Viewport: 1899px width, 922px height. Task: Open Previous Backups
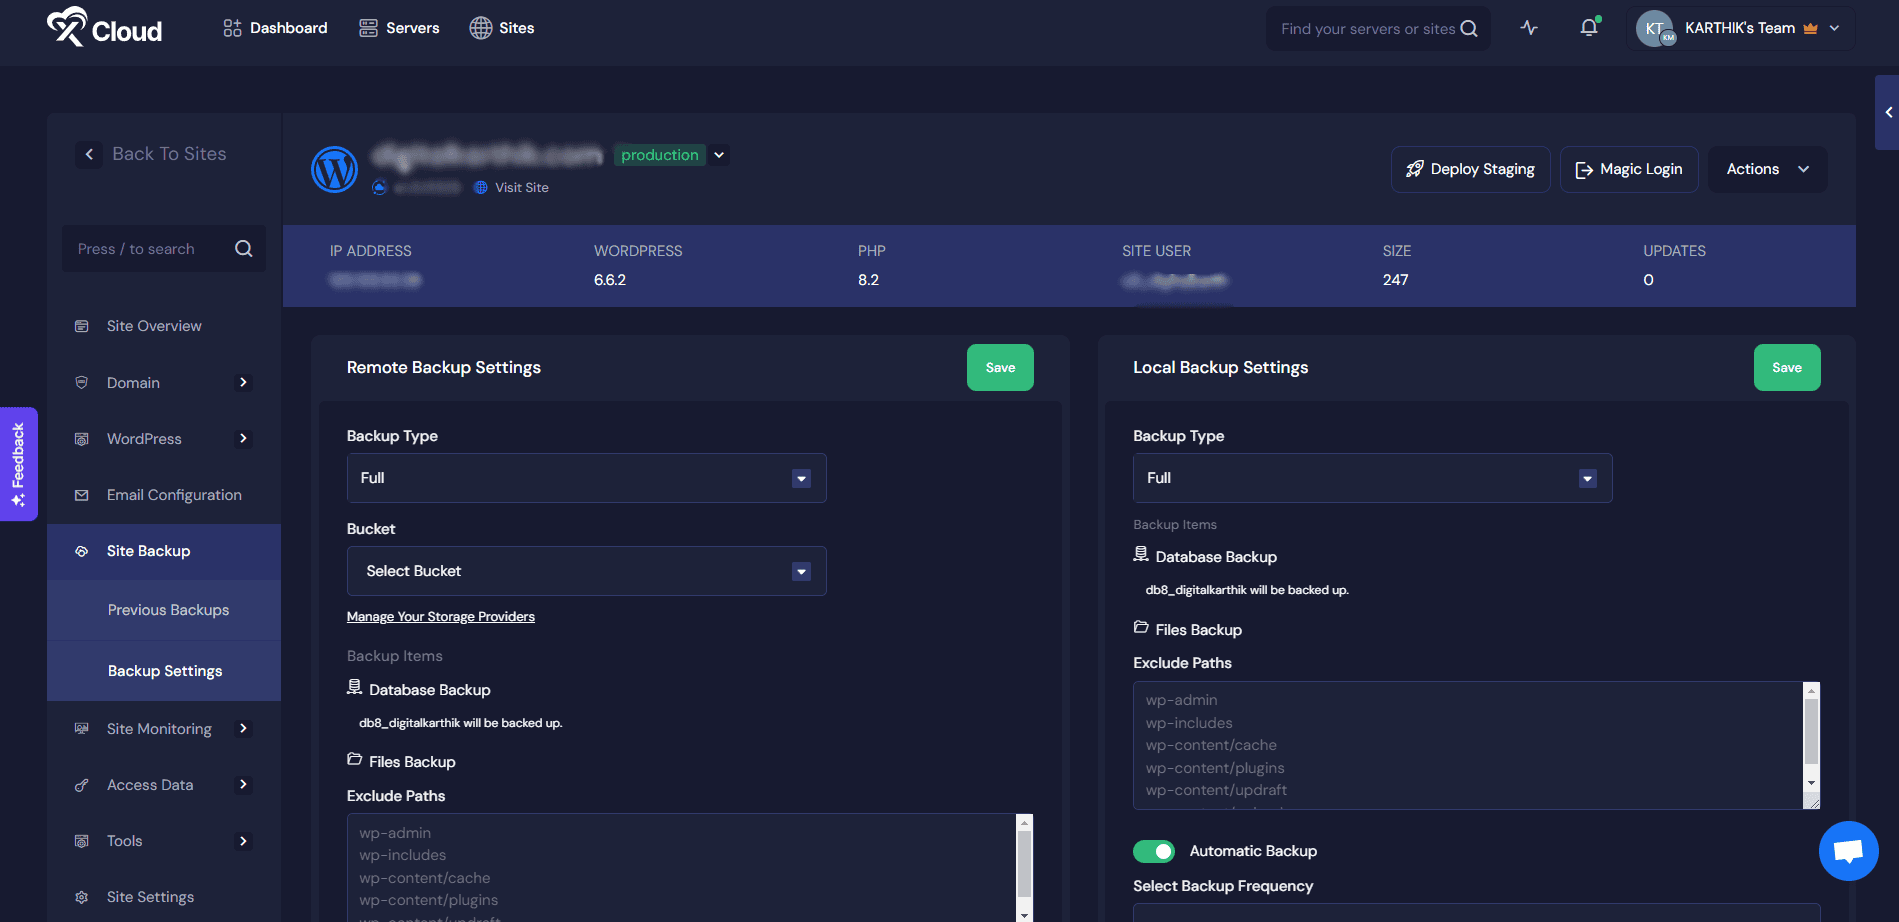pyautogui.click(x=168, y=610)
